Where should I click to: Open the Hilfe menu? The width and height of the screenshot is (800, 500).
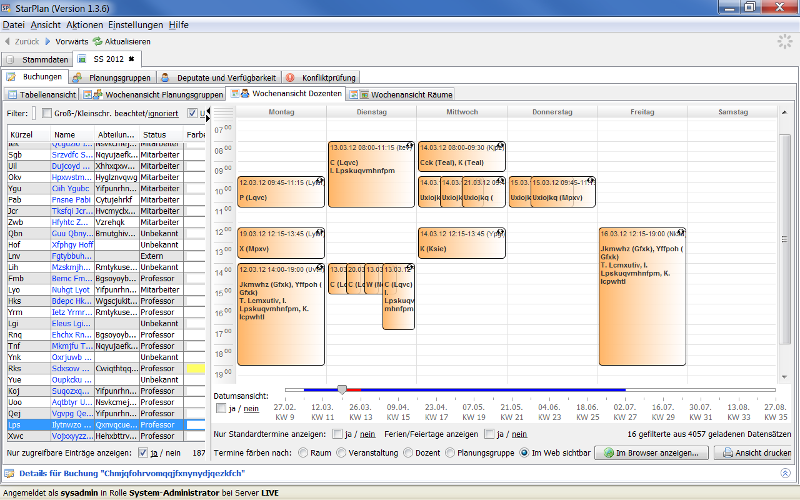tap(179, 24)
